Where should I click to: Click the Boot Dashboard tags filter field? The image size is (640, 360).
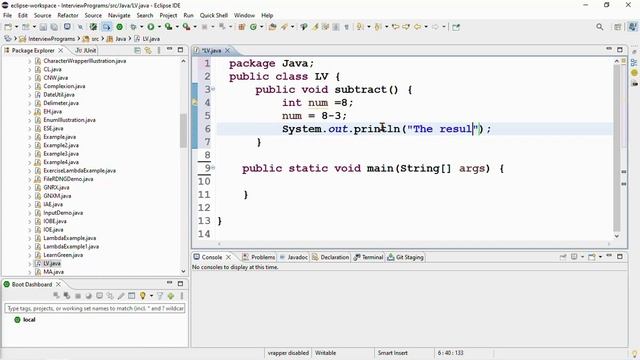coord(95,308)
